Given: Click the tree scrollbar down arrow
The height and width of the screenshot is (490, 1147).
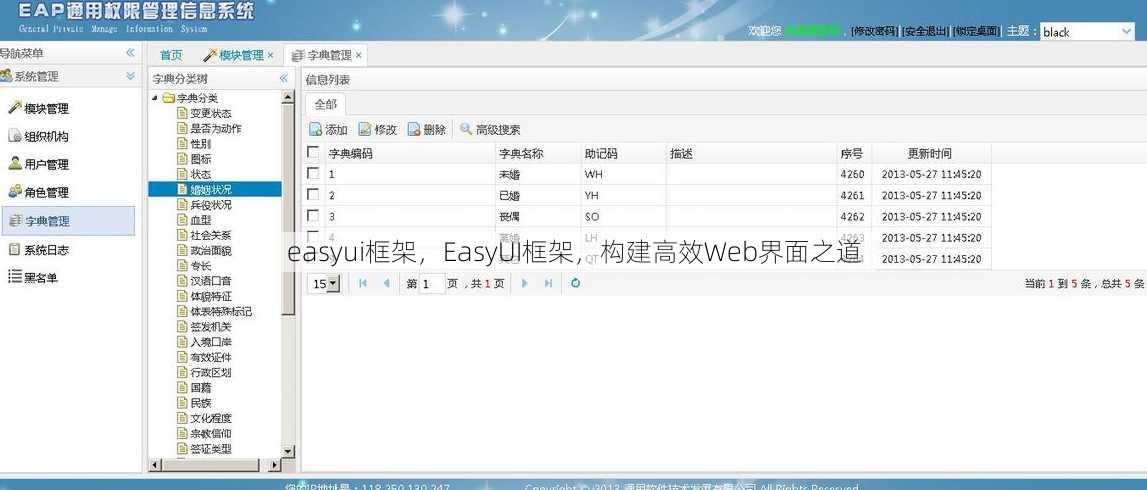Looking at the screenshot, I should point(287,452).
